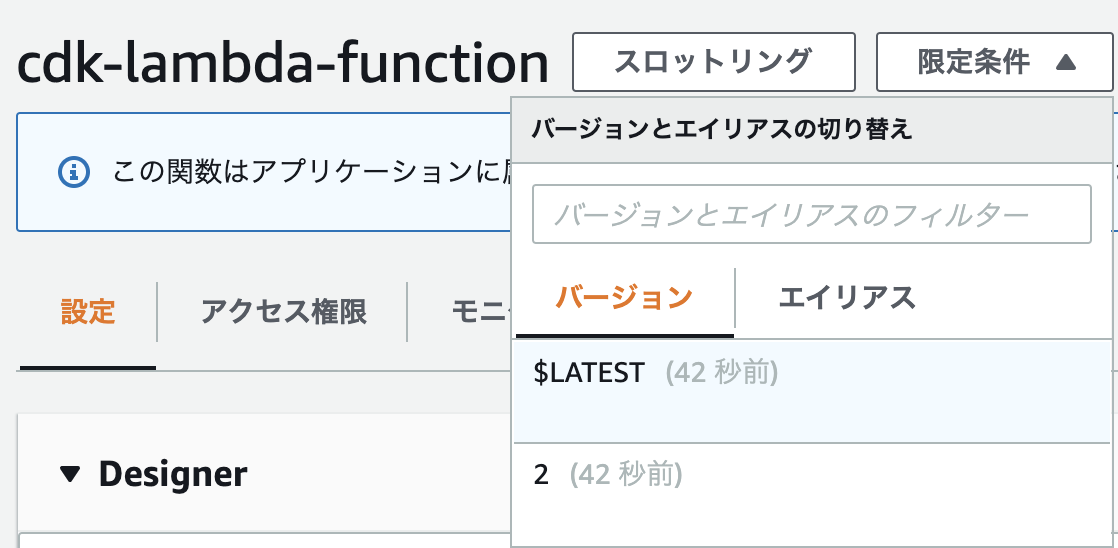
Task: Click the triangle arrow on 限定条件 button
Action: point(1066,63)
